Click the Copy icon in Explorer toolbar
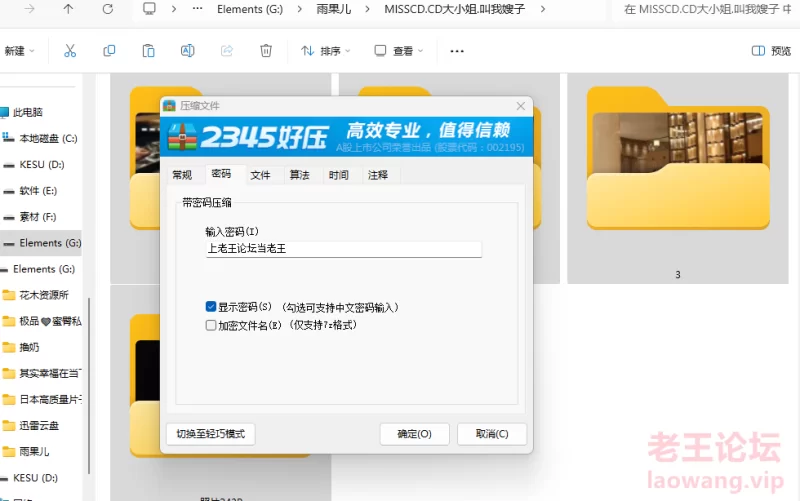Screen dimensions: 800x501 point(109,51)
